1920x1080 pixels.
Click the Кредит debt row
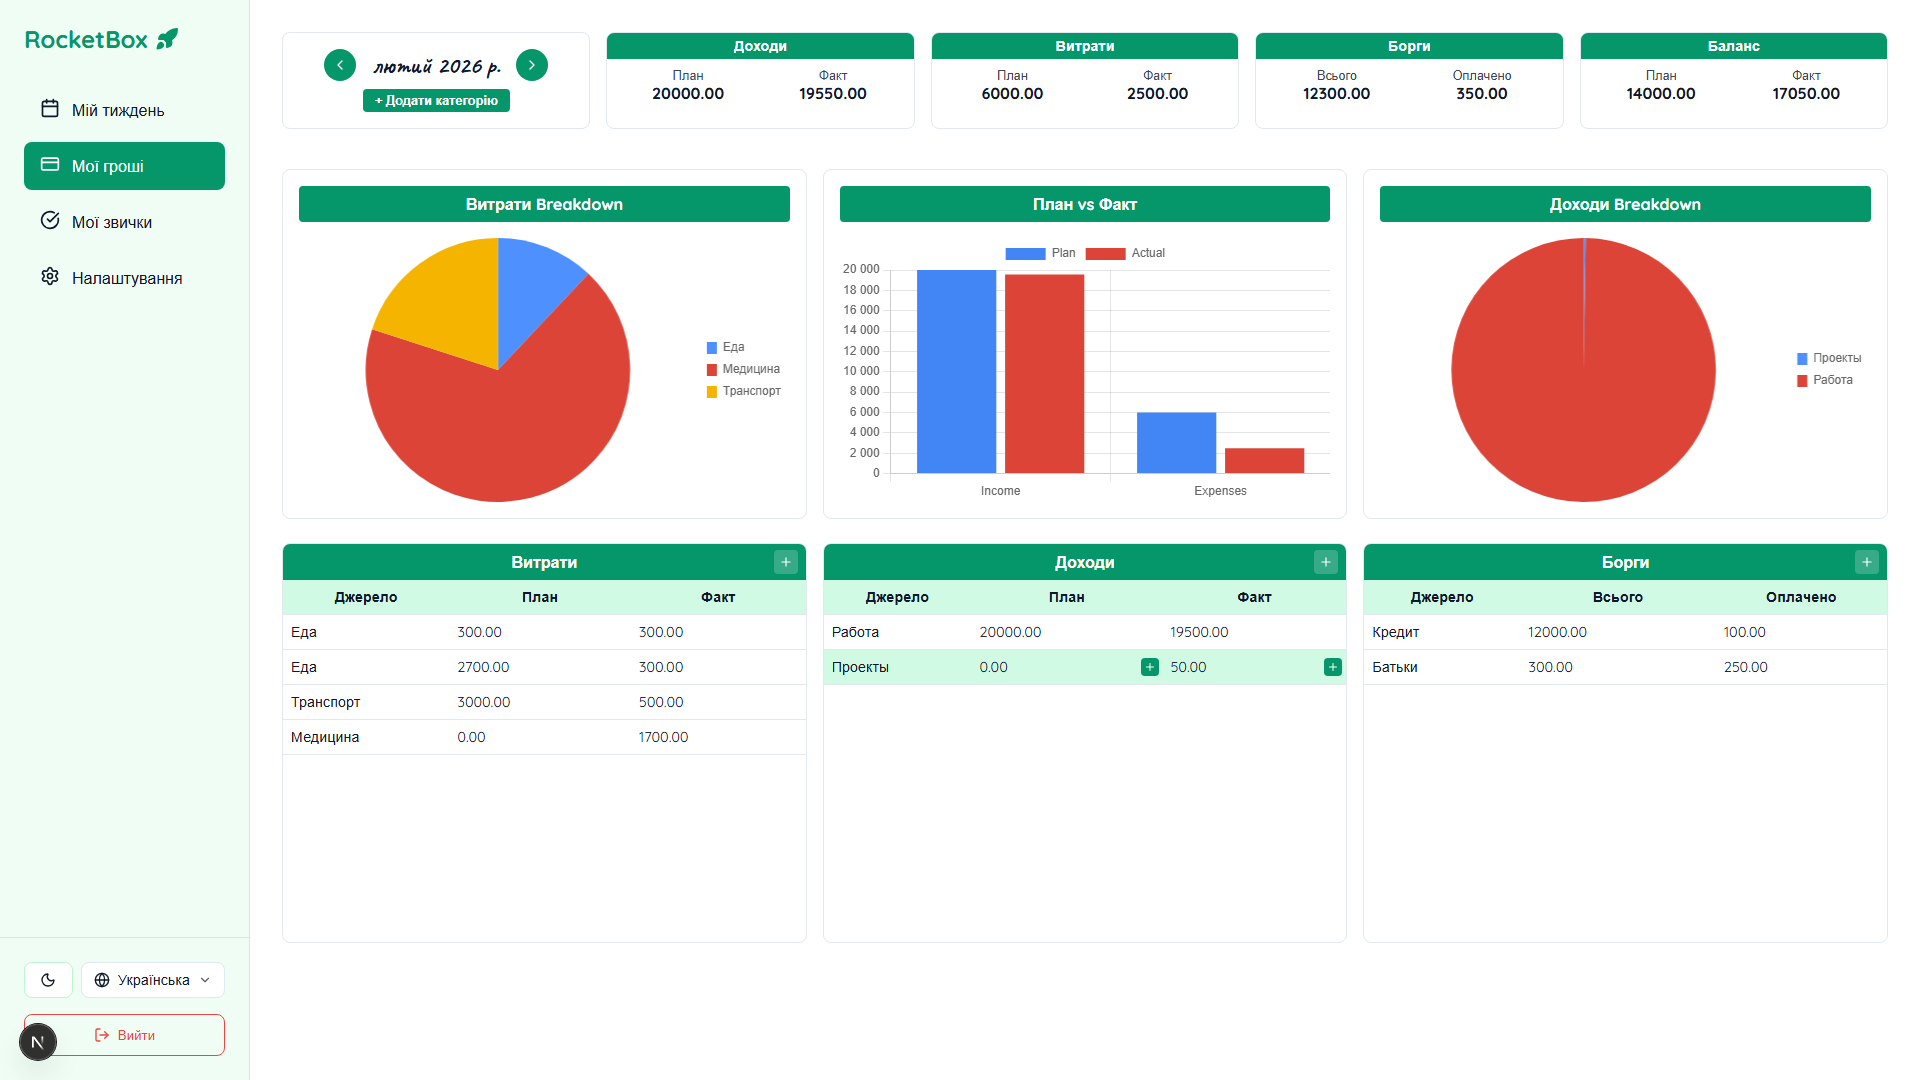[1625, 632]
